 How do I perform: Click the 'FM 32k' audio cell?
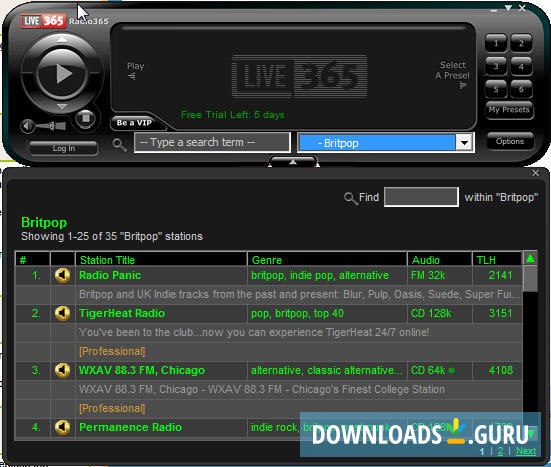point(428,275)
